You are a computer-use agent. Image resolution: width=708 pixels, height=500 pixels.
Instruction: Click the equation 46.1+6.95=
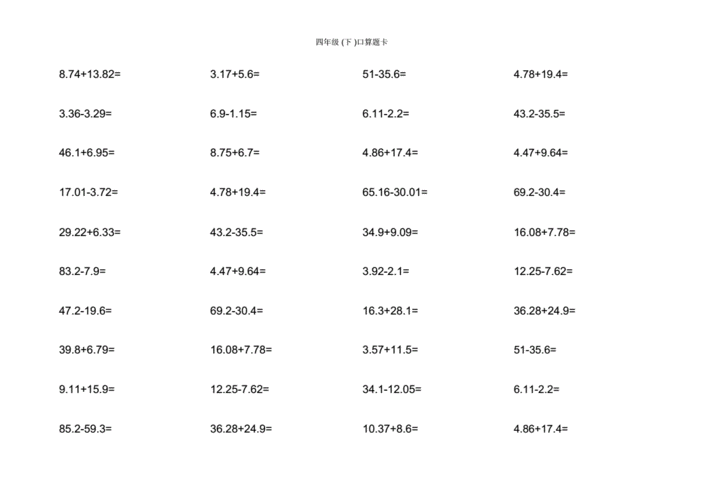coord(87,153)
